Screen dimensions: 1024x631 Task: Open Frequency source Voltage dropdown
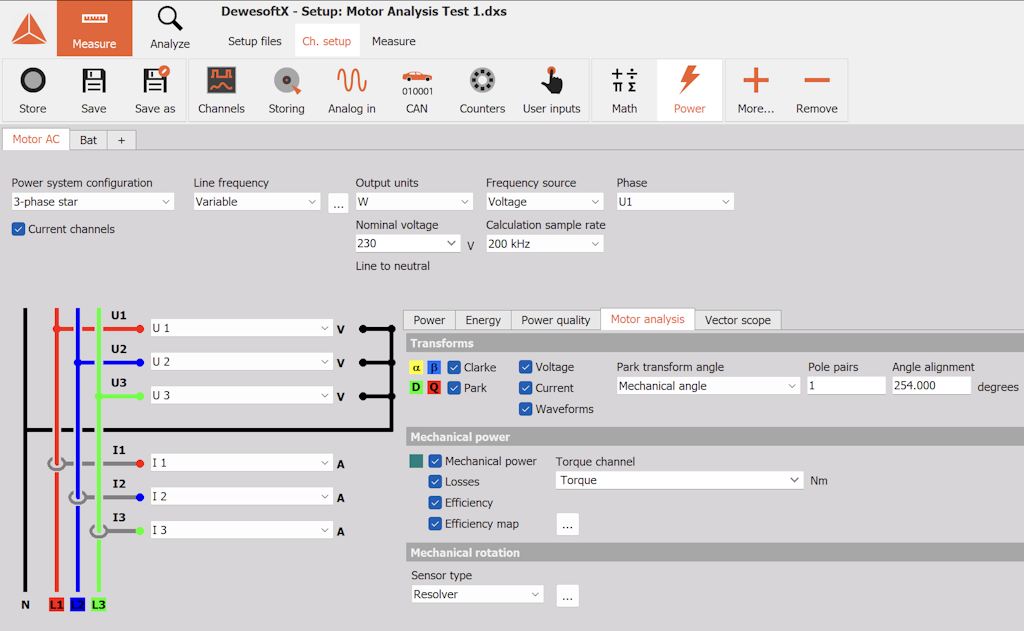[x=544, y=202]
